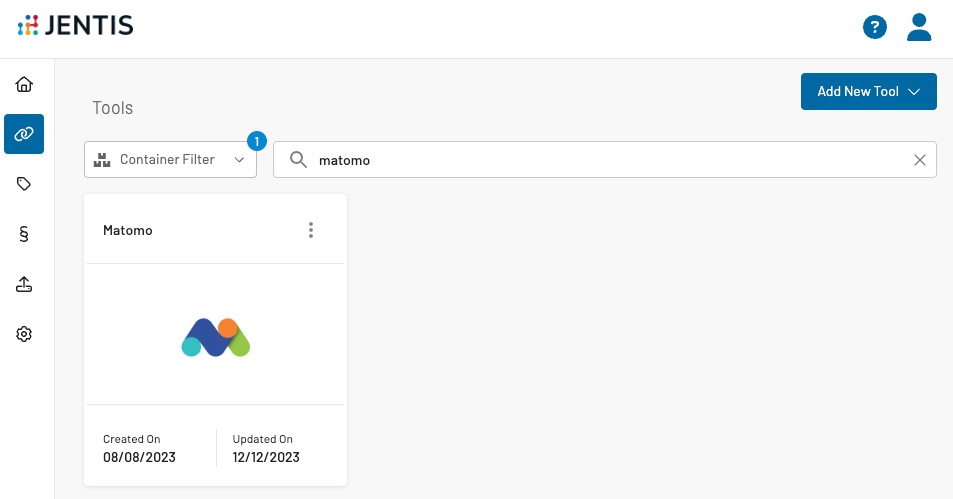Open the user profile icon

[x=919, y=27]
